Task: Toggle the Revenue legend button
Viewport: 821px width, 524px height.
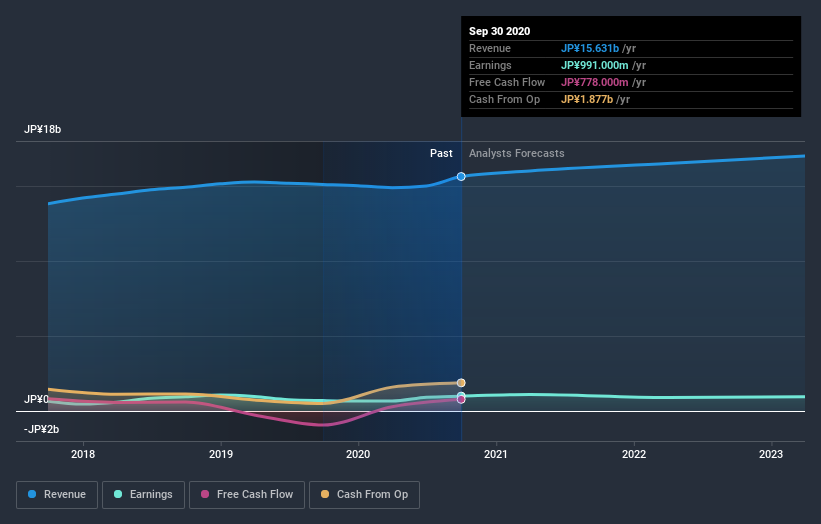Action: click(57, 495)
